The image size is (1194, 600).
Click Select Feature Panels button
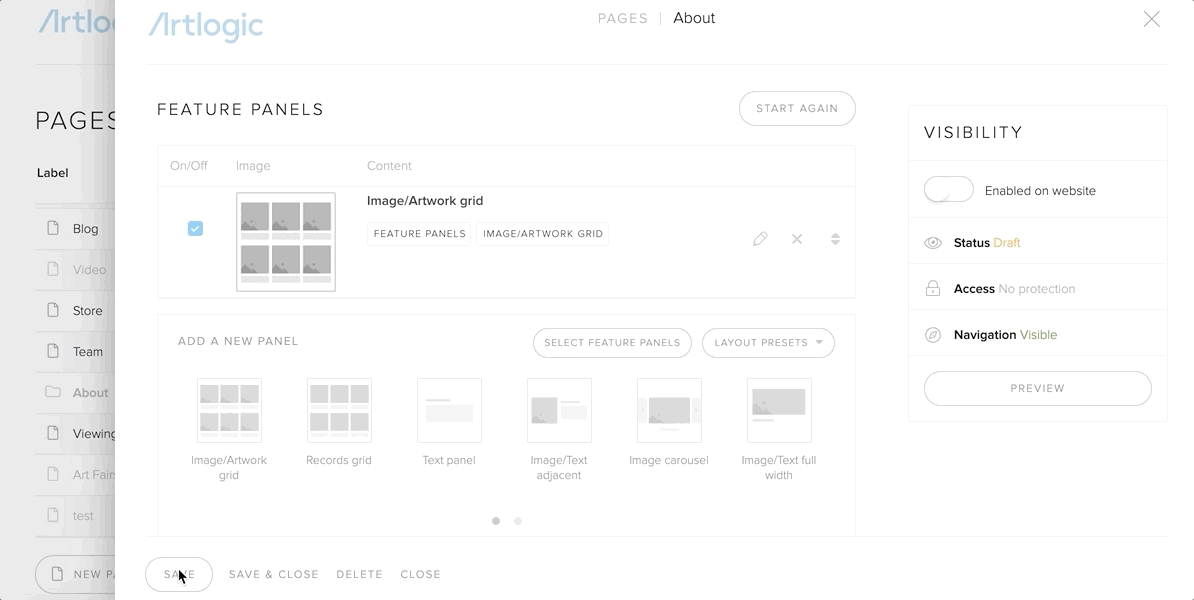click(x=612, y=343)
